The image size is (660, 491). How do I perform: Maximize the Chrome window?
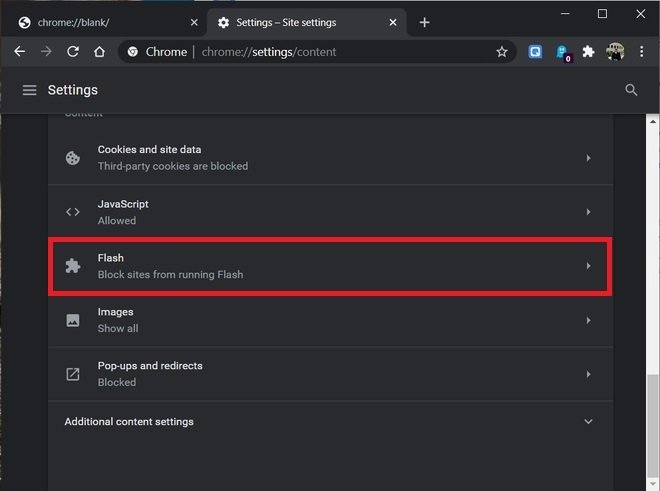[602, 13]
